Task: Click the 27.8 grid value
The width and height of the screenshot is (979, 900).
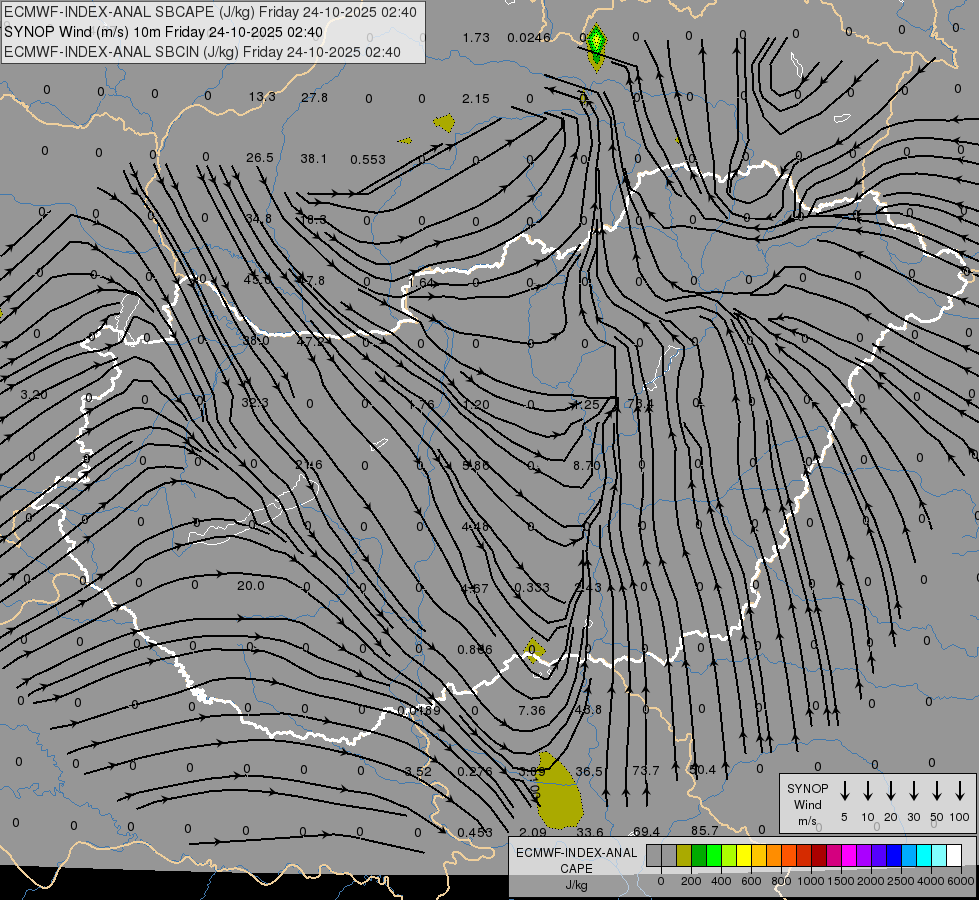Action: pyautogui.click(x=314, y=97)
